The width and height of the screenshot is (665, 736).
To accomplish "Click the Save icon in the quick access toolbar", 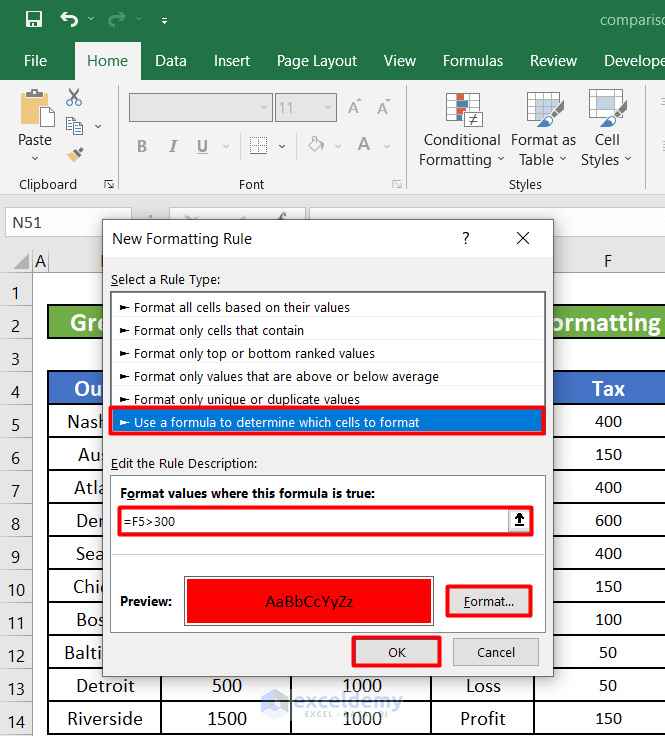I will point(34,19).
